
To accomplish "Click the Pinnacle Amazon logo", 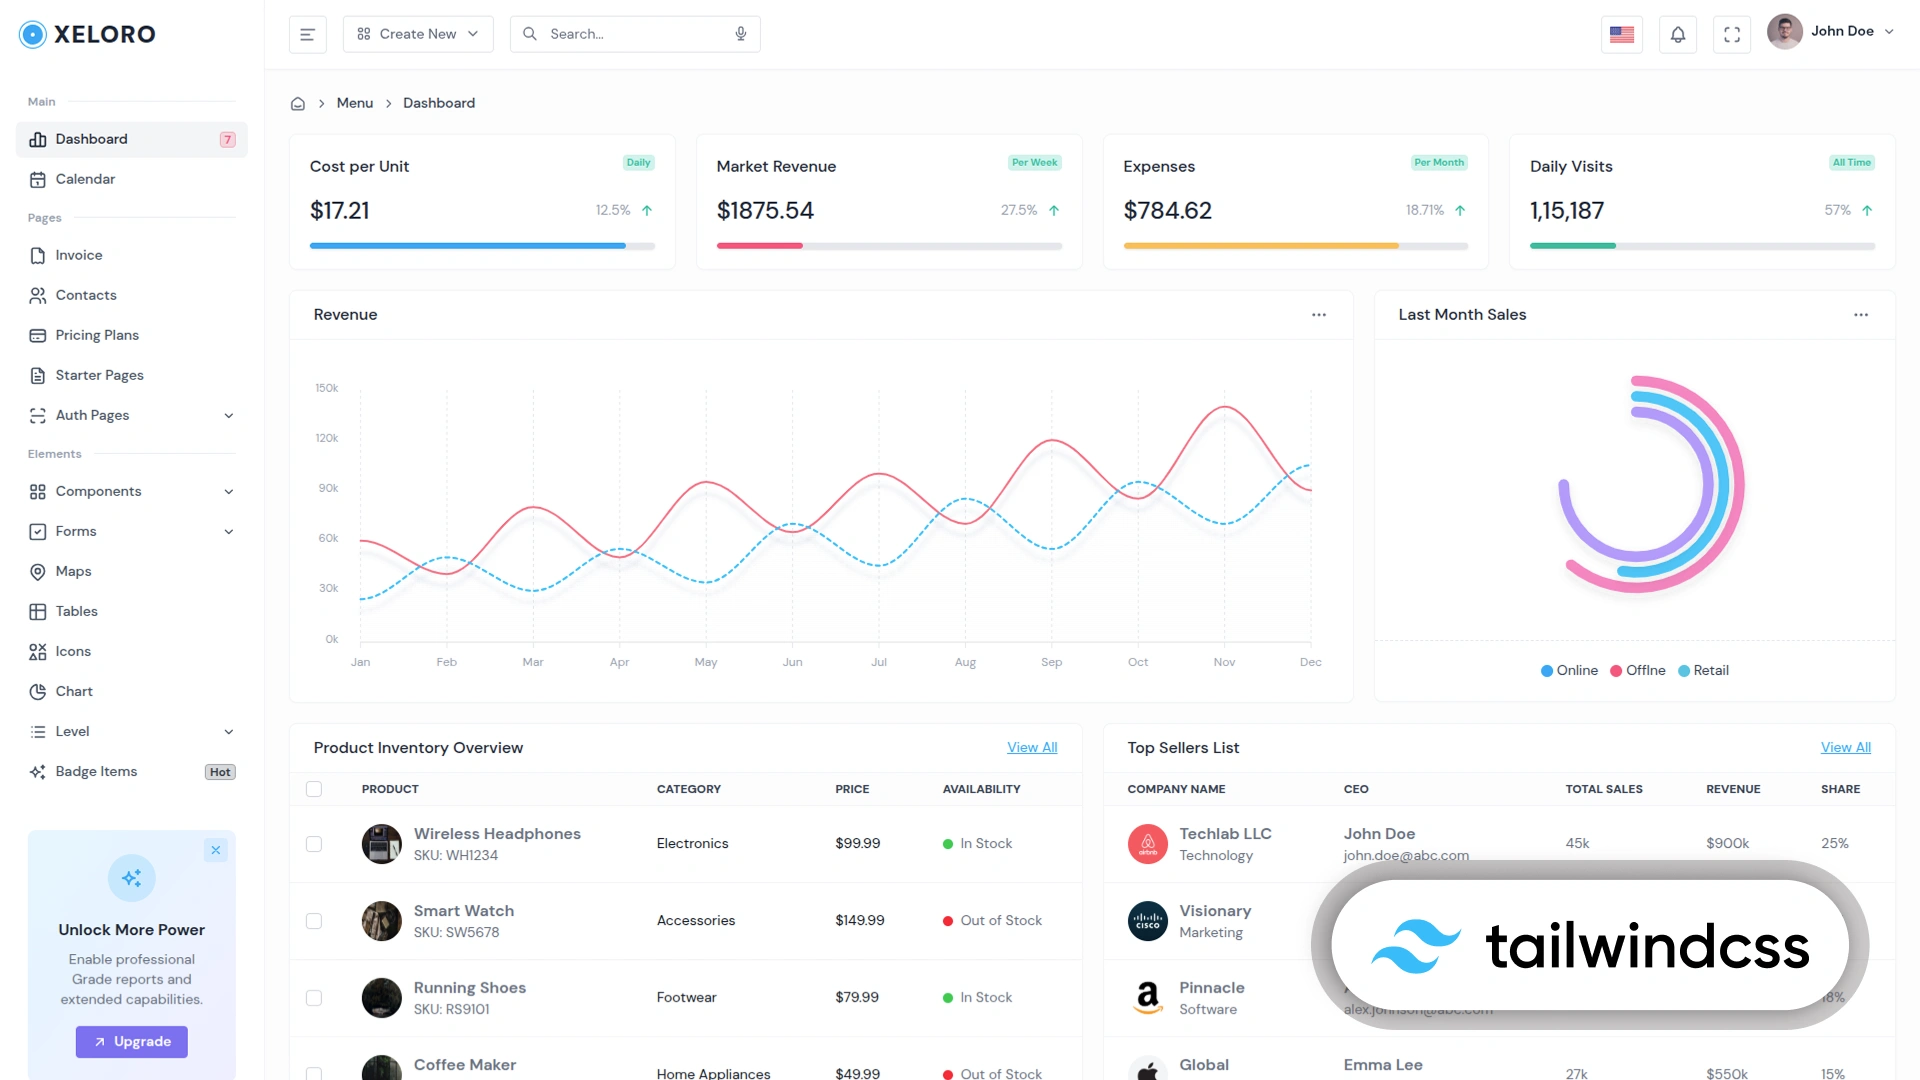I will click(x=1148, y=998).
